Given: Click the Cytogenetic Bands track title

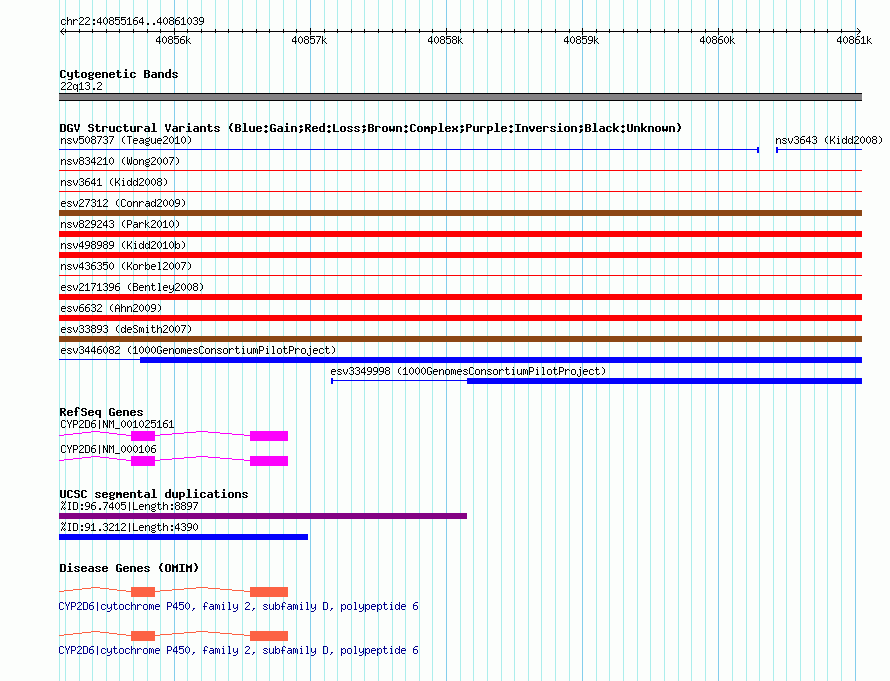Looking at the screenshot, I should point(119,74).
